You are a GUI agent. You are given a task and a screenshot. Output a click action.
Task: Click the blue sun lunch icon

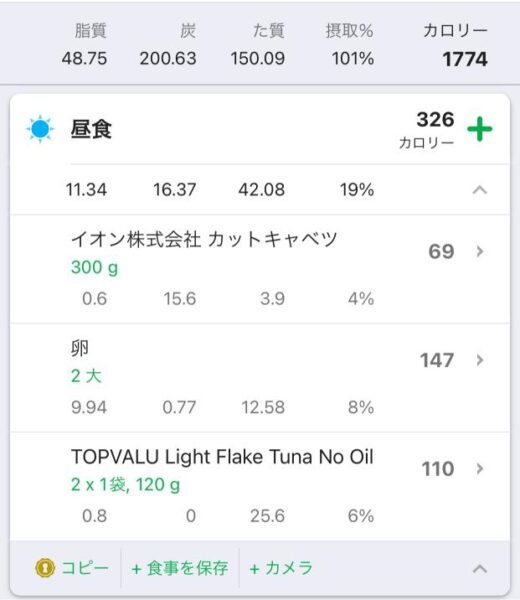coord(40,129)
